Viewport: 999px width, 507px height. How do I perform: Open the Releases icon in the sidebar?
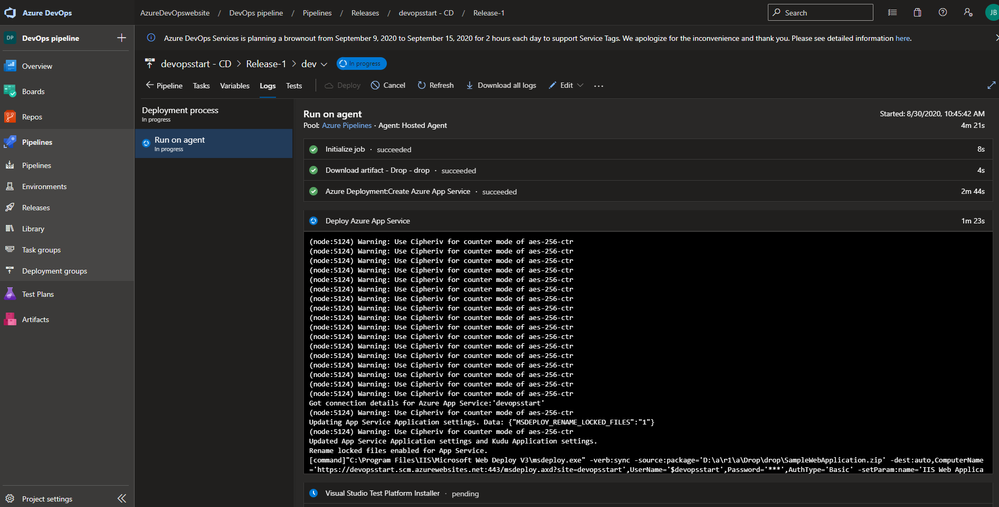point(10,207)
